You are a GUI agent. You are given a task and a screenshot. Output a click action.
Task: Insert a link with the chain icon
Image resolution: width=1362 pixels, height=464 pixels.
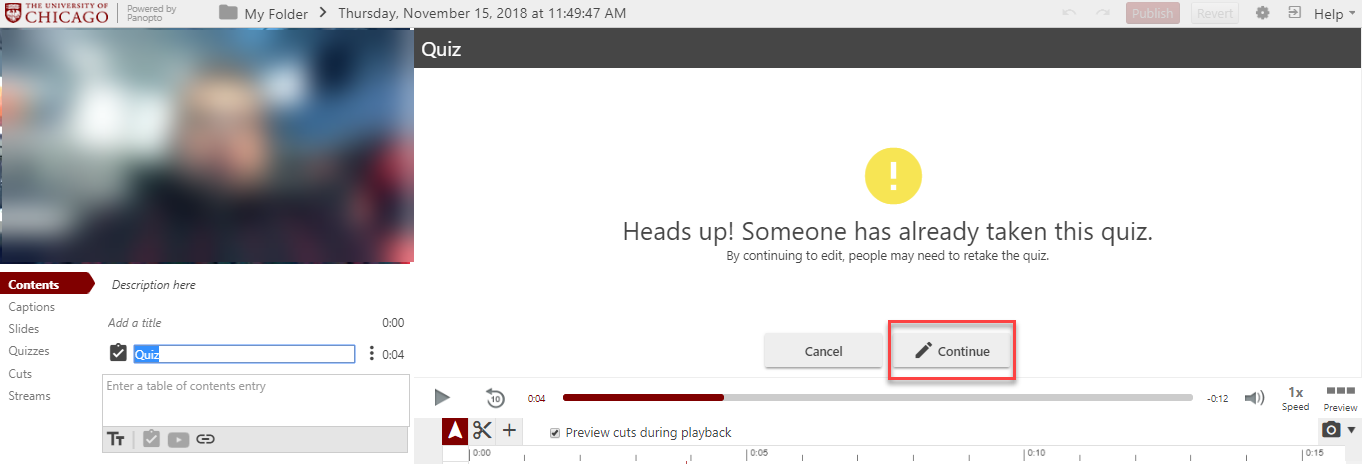(205, 439)
